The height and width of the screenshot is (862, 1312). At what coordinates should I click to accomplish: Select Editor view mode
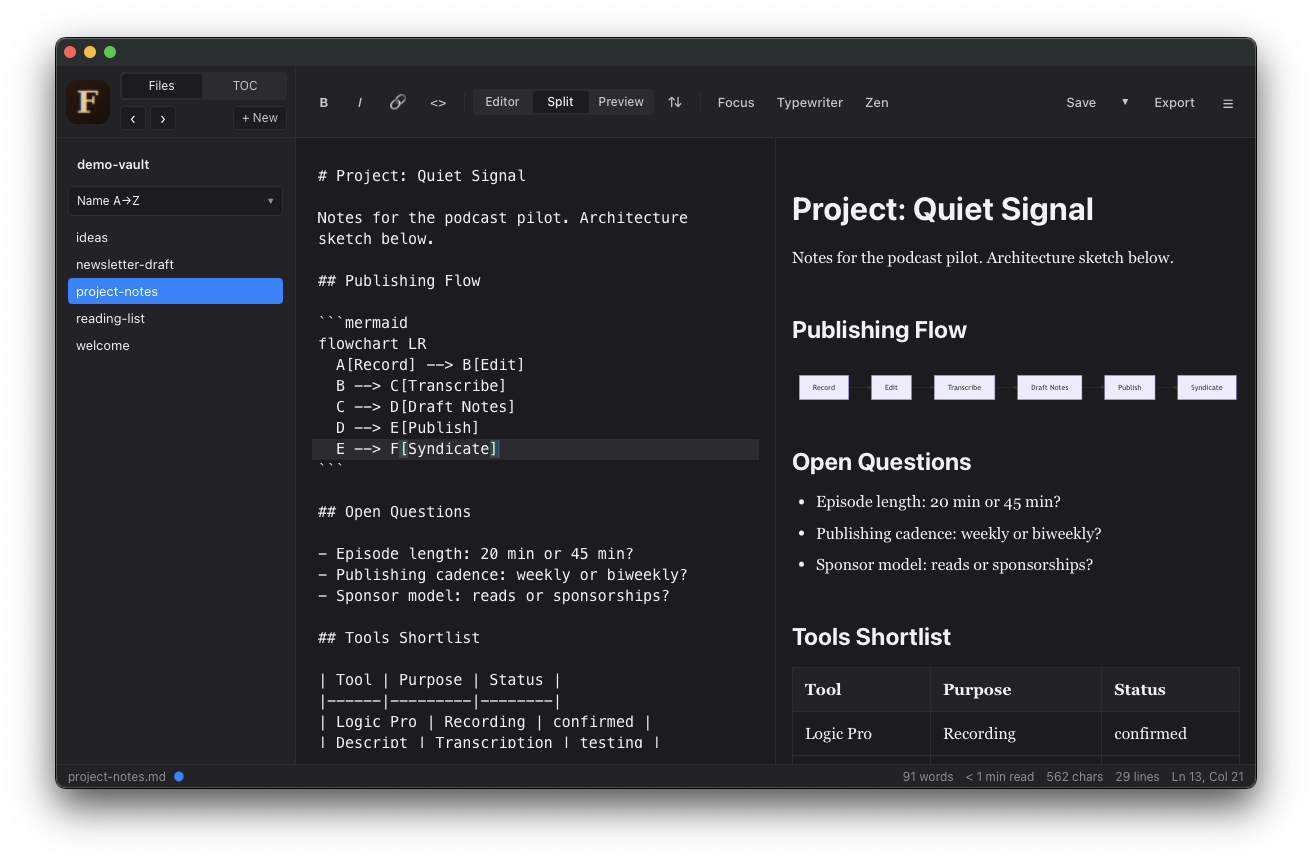(x=502, y=102)
